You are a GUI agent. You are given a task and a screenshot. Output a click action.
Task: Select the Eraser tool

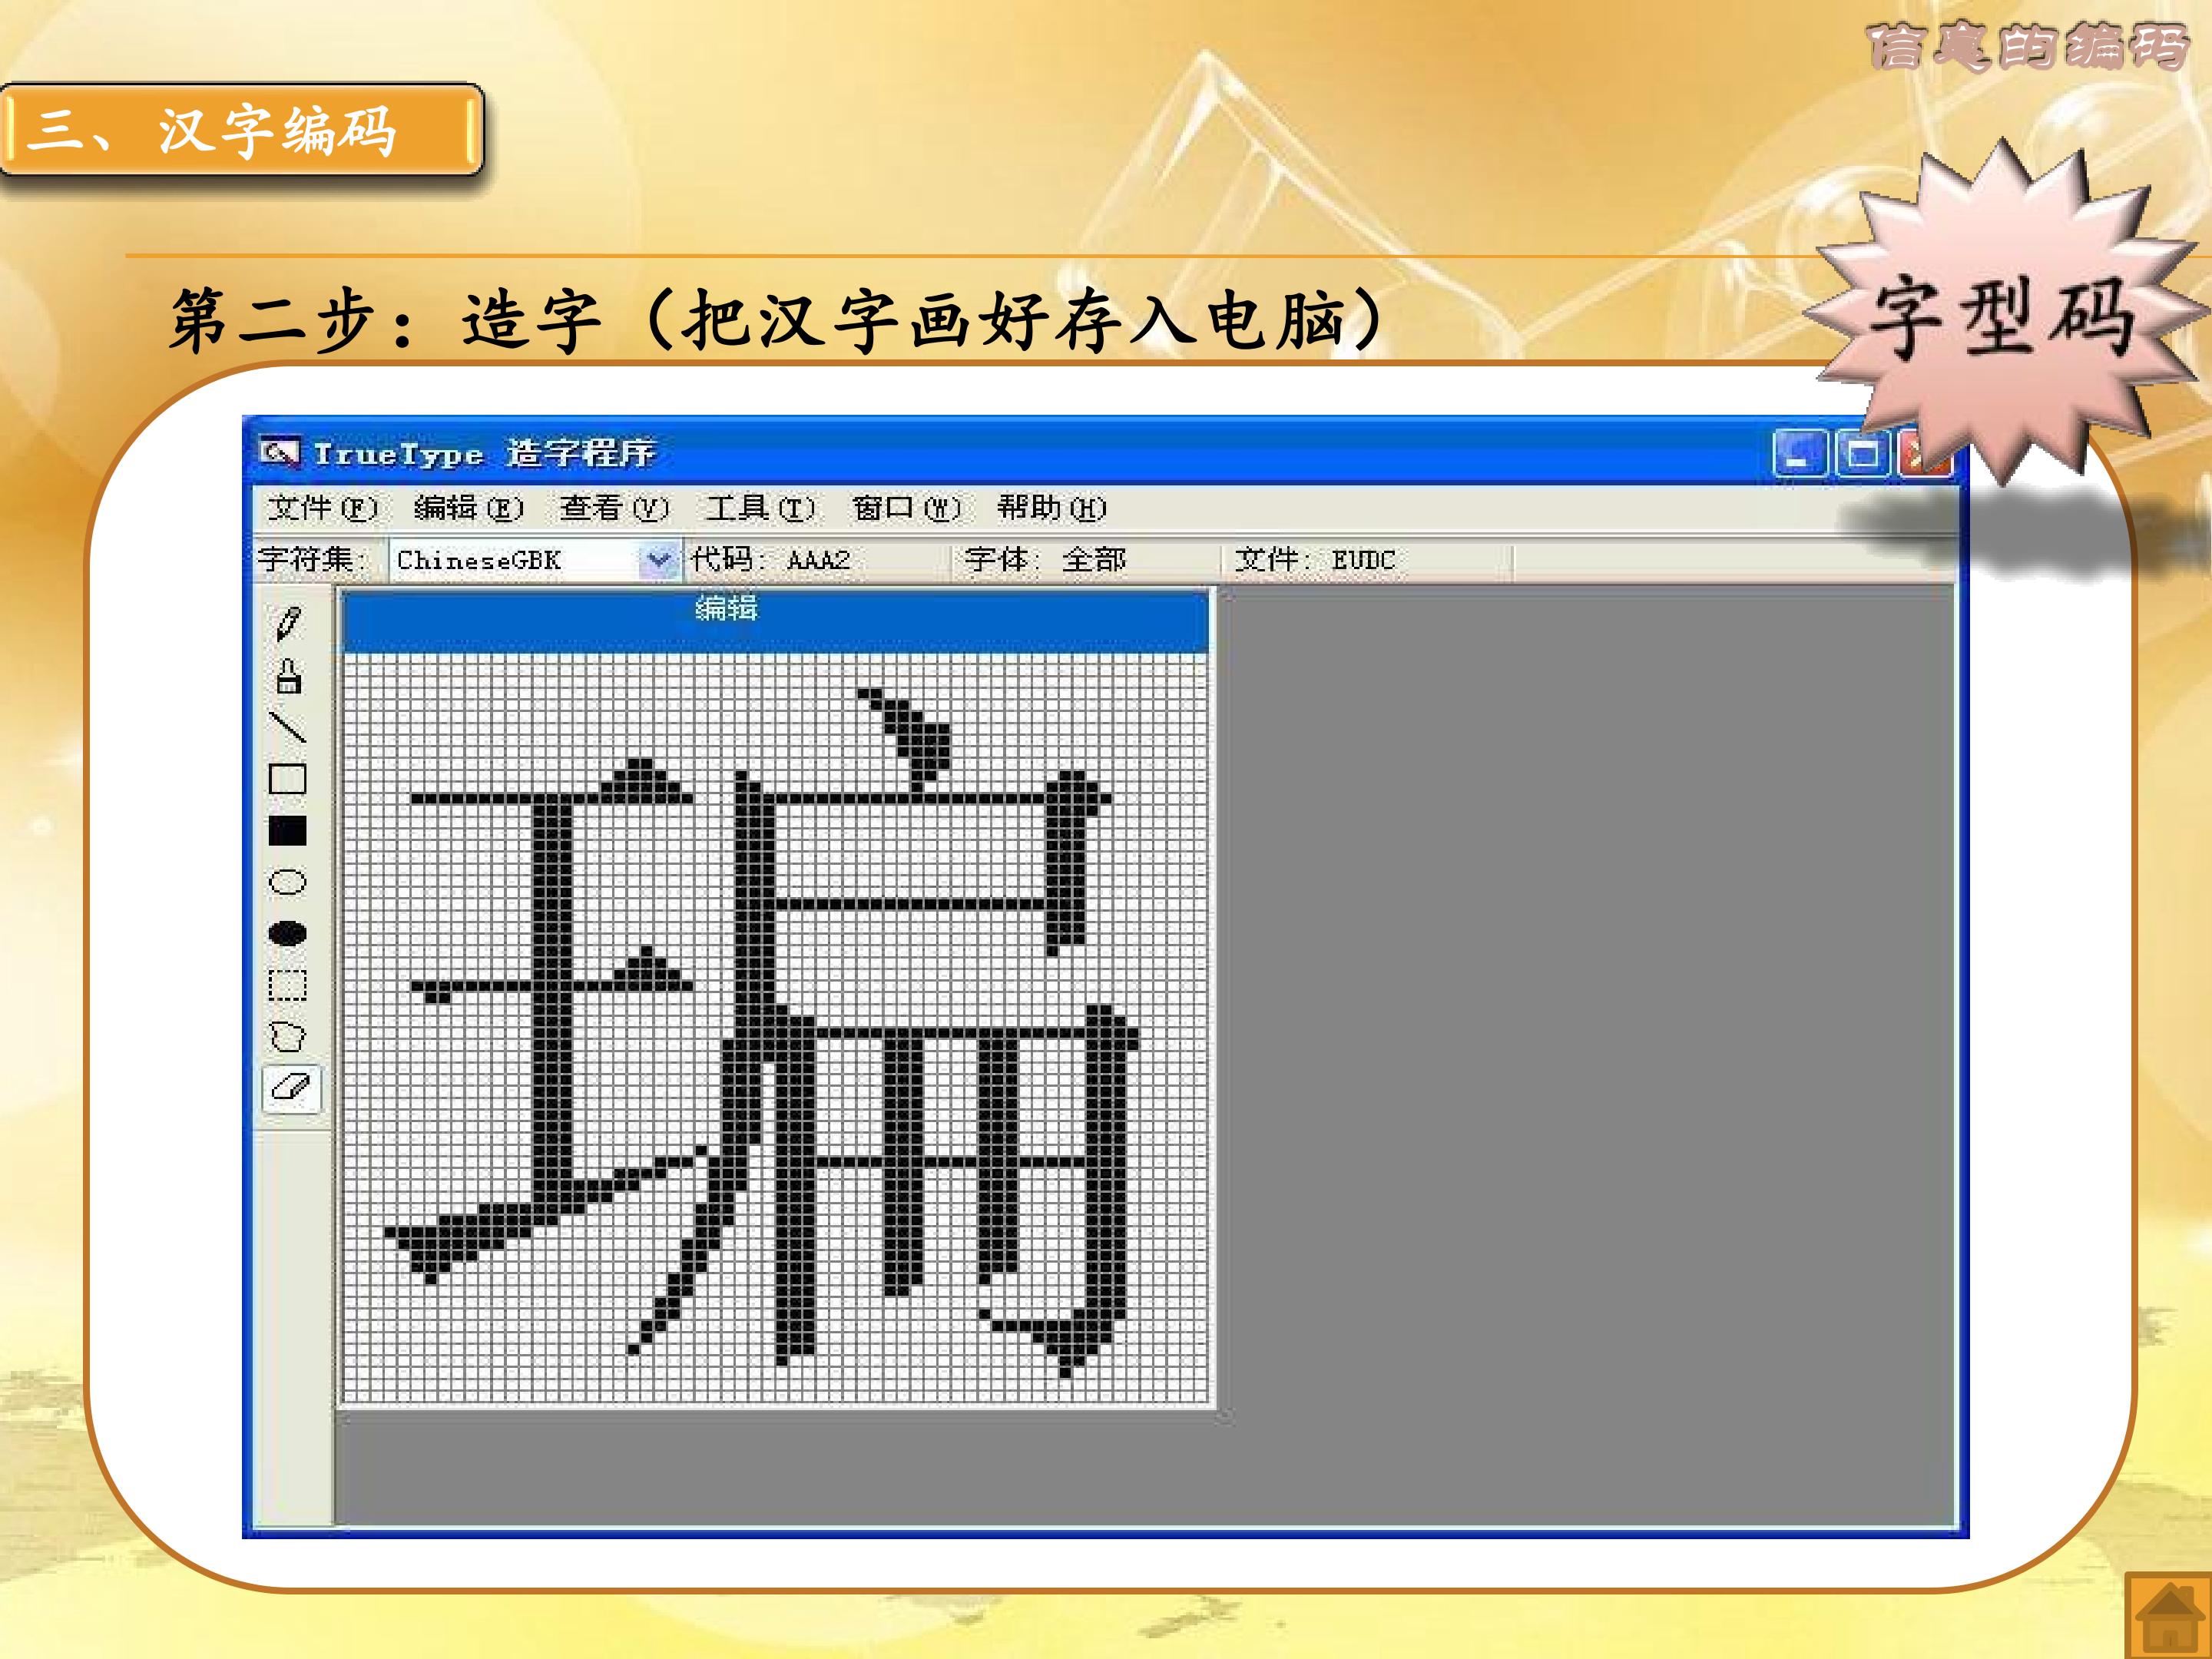pos(291,1088)
